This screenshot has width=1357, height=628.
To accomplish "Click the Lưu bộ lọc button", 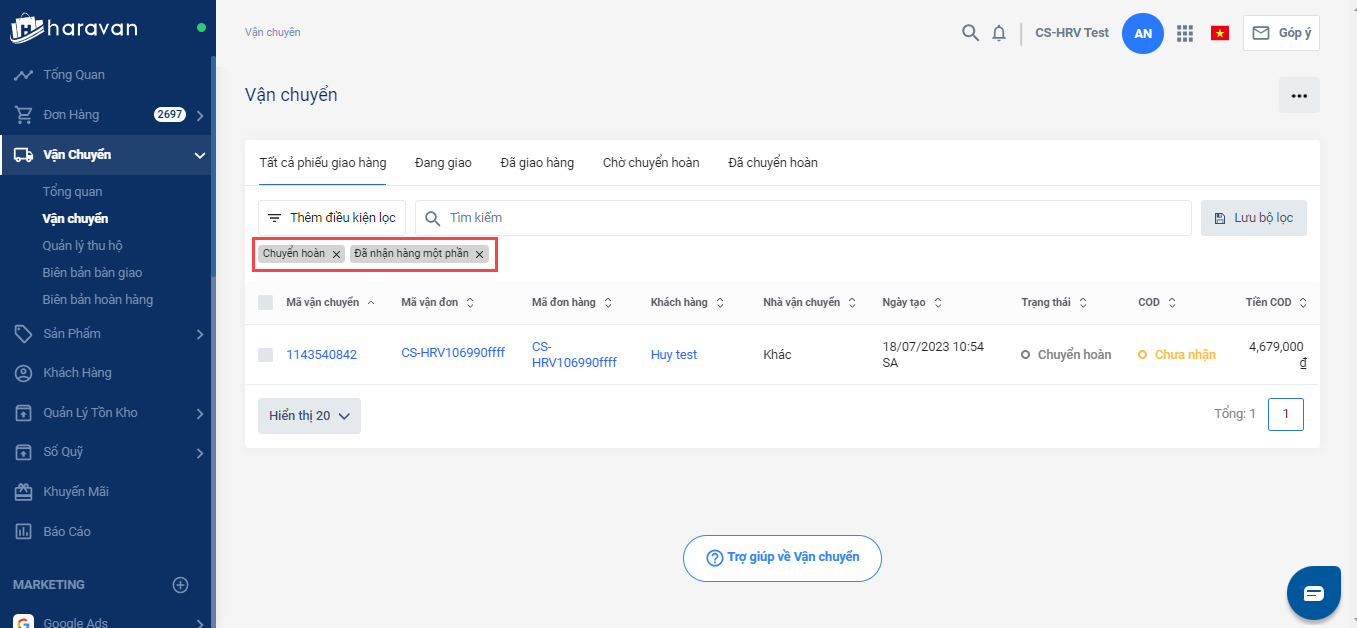I will coord(1253,218).
